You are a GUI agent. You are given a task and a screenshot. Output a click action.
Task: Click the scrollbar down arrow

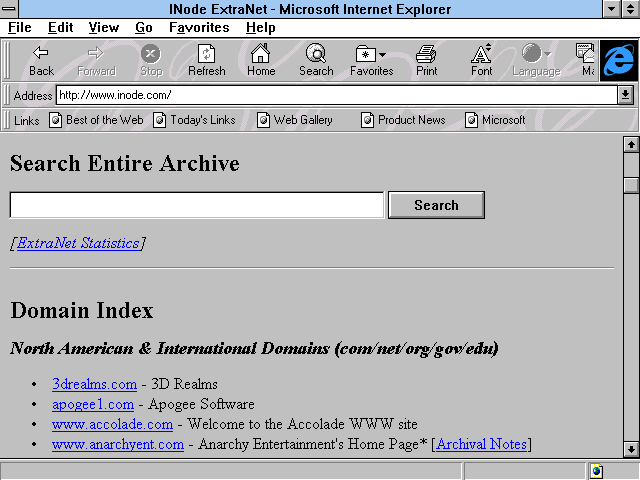631,449
